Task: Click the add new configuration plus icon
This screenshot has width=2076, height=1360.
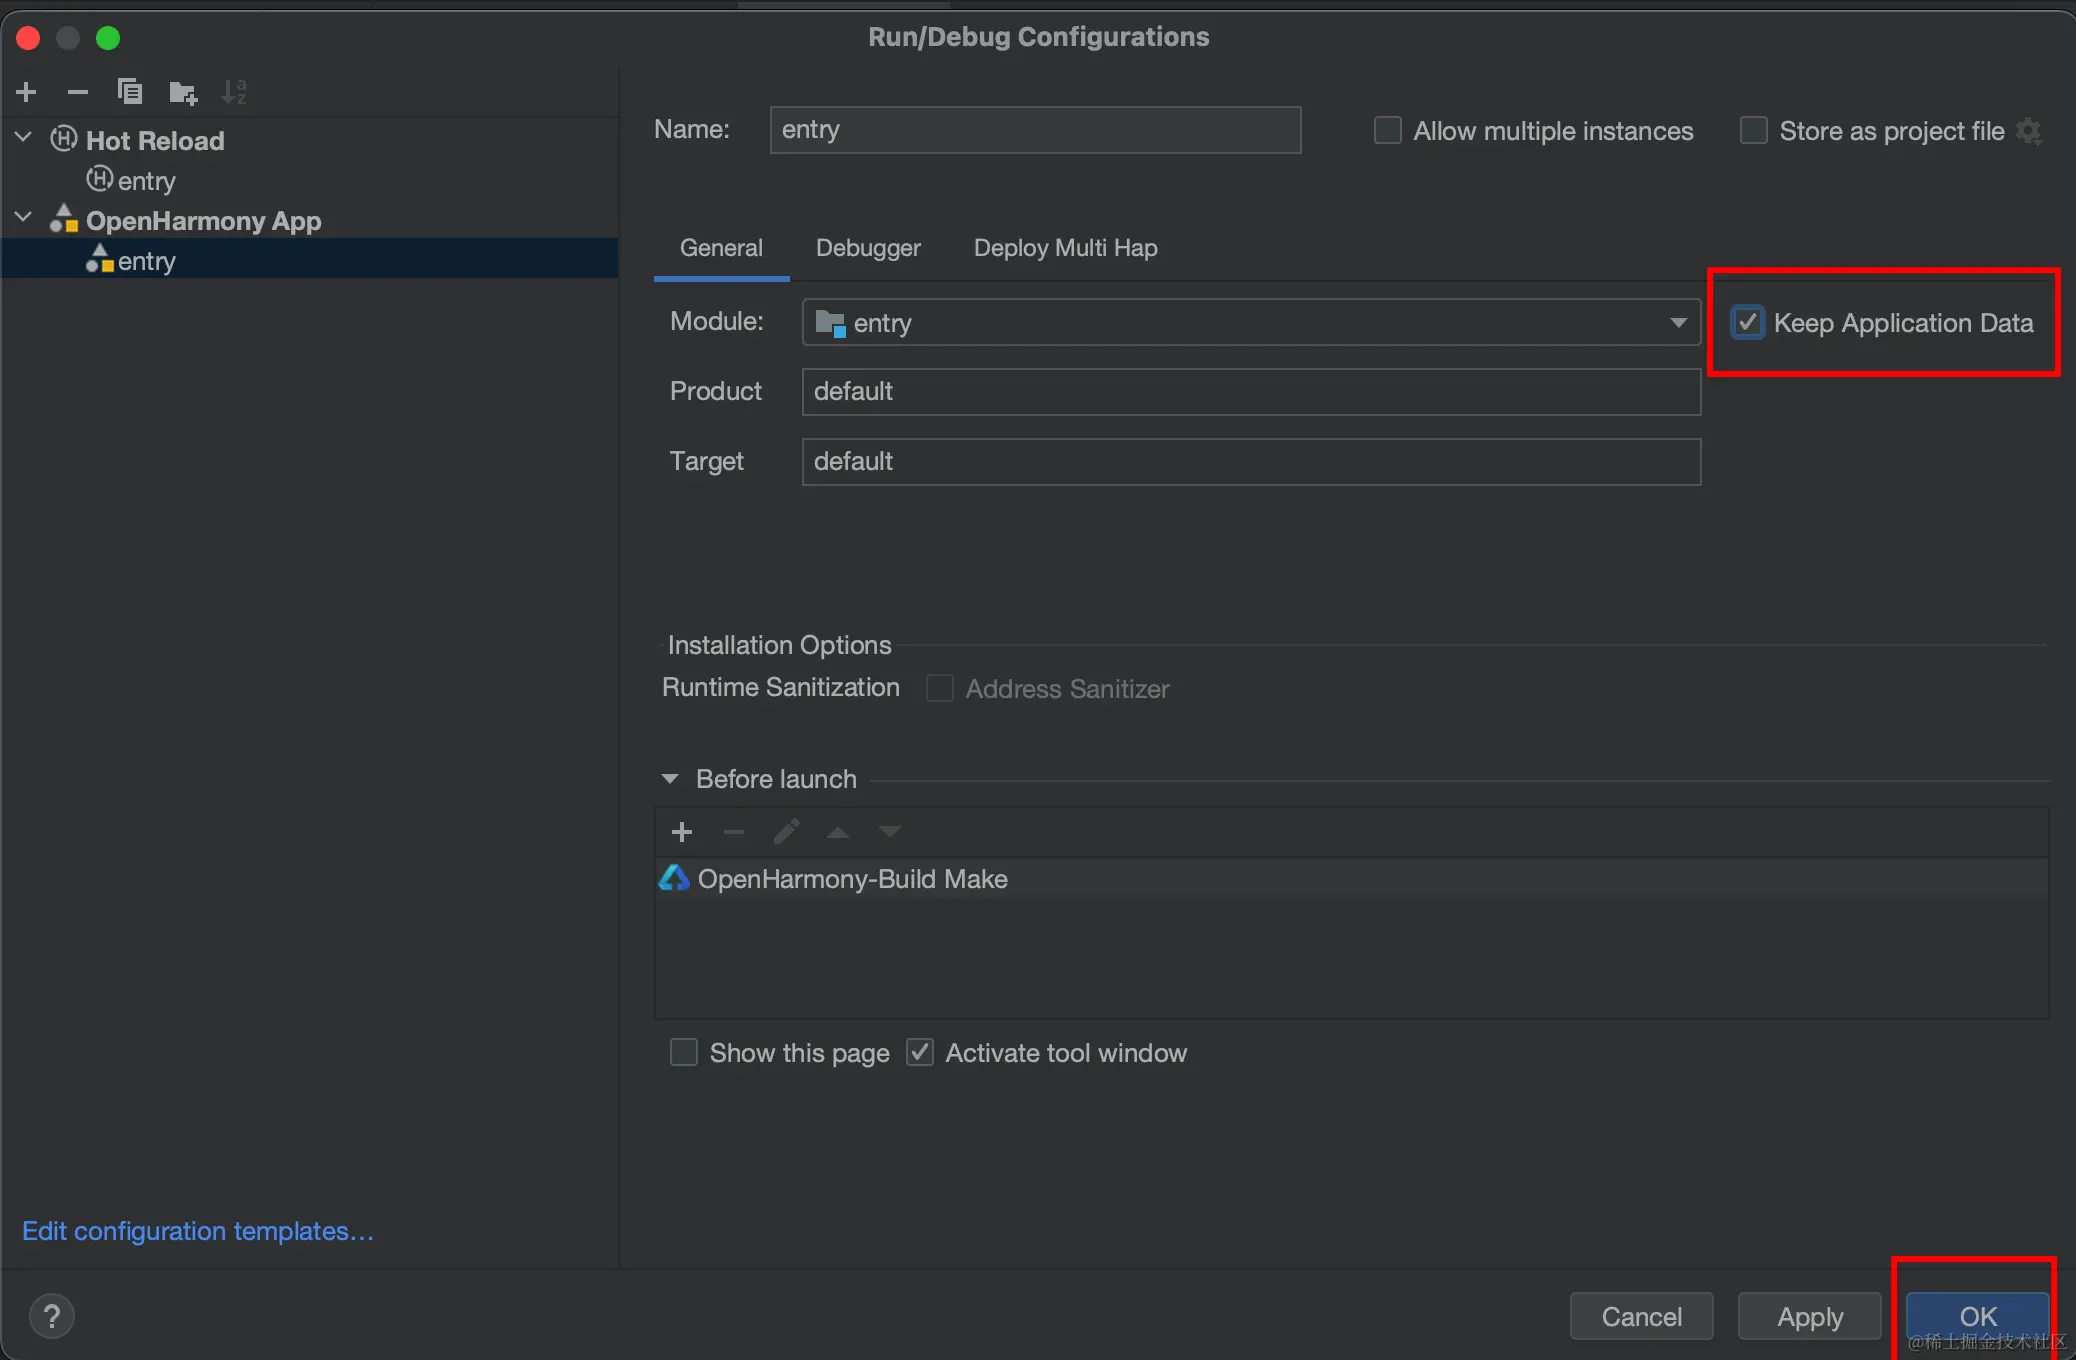Action: pos(27,93)
